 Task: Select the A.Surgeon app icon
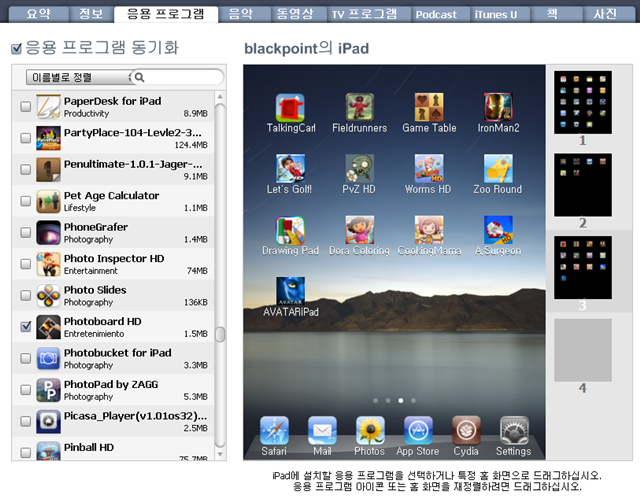[498, 230]
